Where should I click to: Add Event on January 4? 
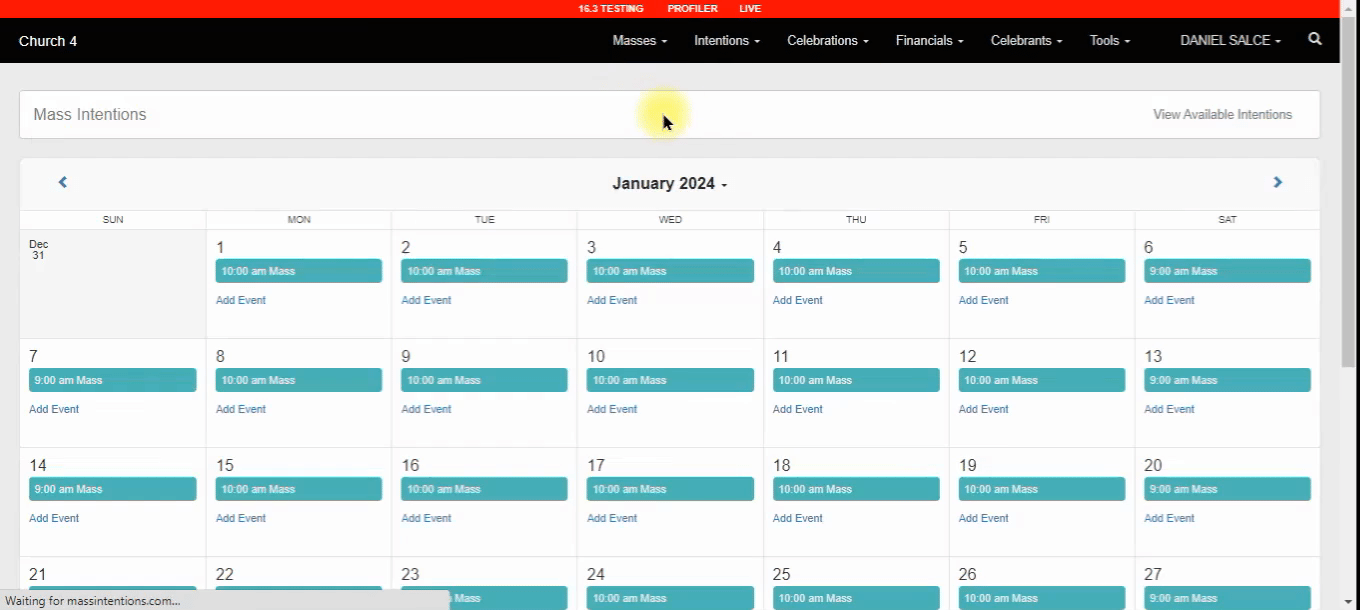pyautogui.click(x=798, y=300)
